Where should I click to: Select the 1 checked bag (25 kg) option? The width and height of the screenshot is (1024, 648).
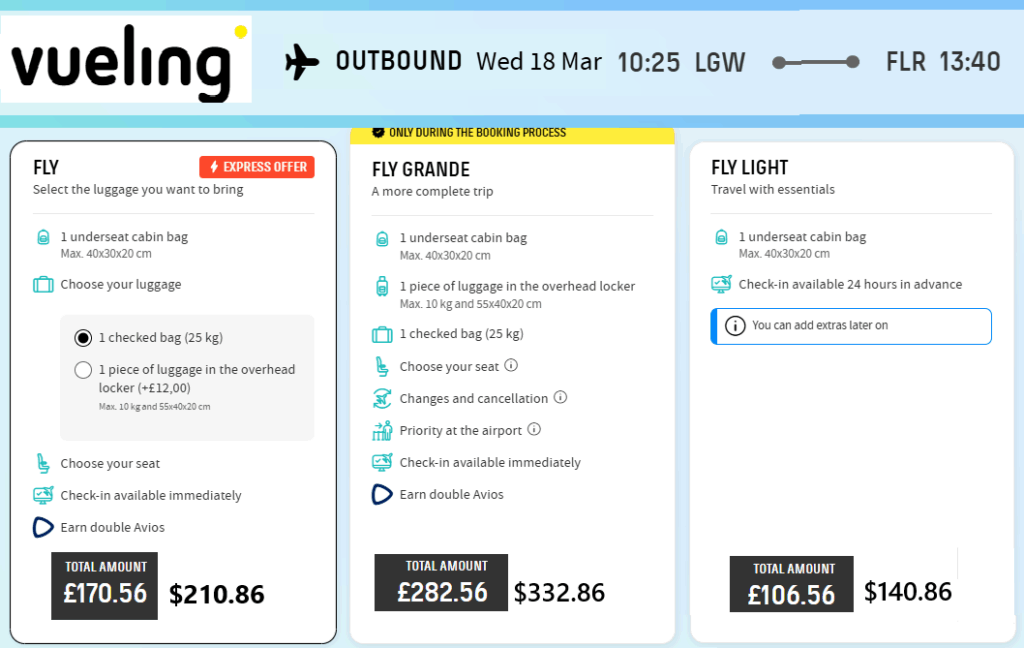pos(84,338)
